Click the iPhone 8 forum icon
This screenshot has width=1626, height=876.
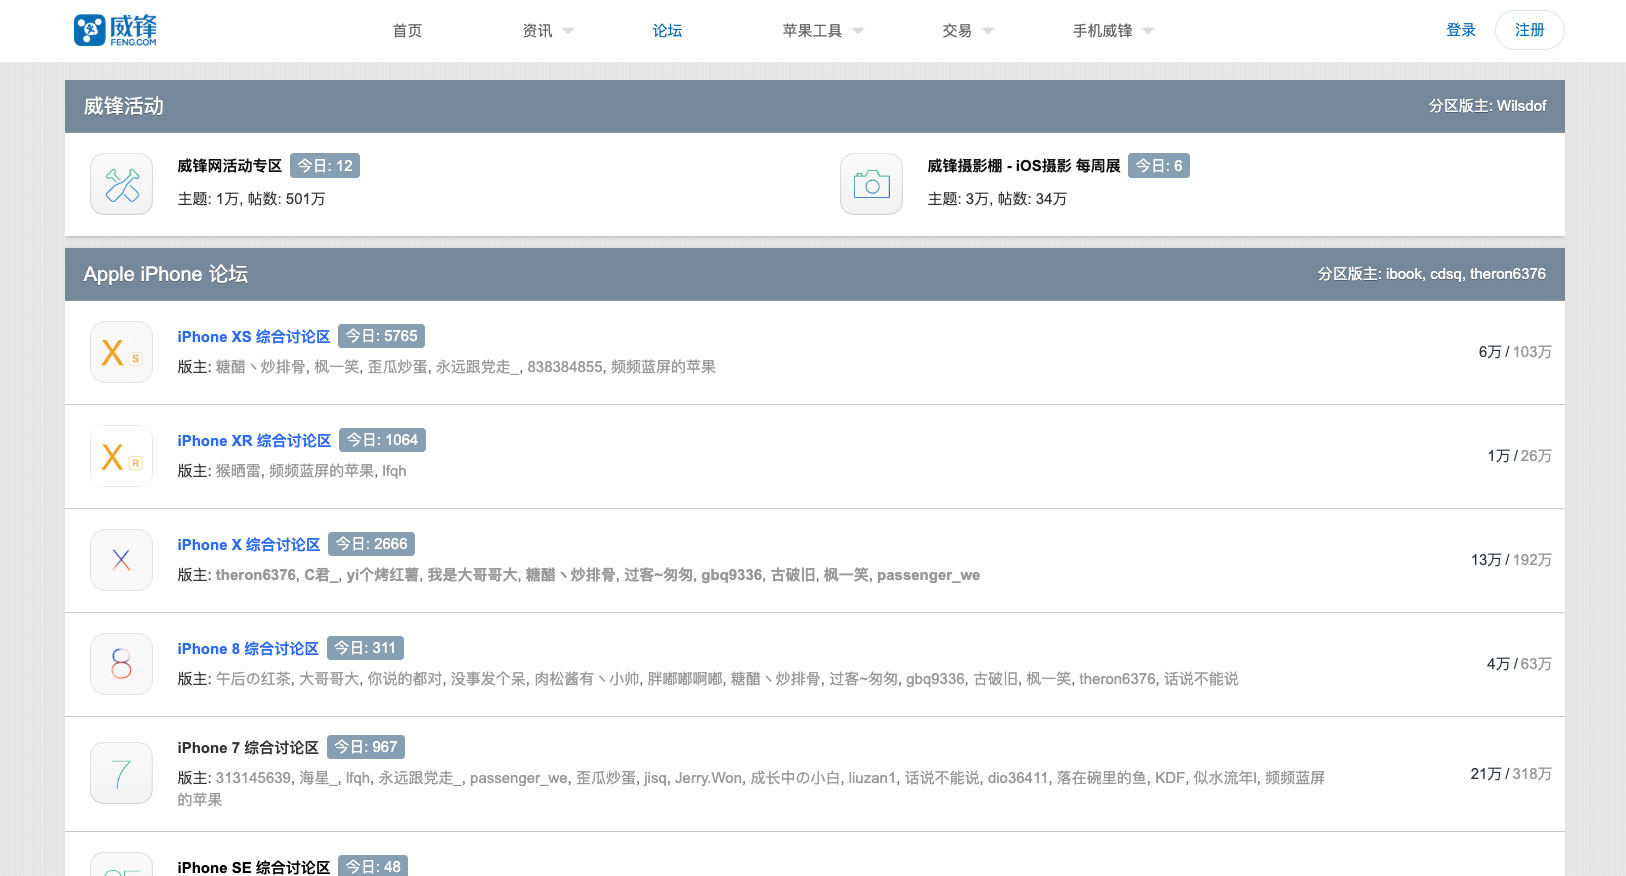tap(121, 664)
